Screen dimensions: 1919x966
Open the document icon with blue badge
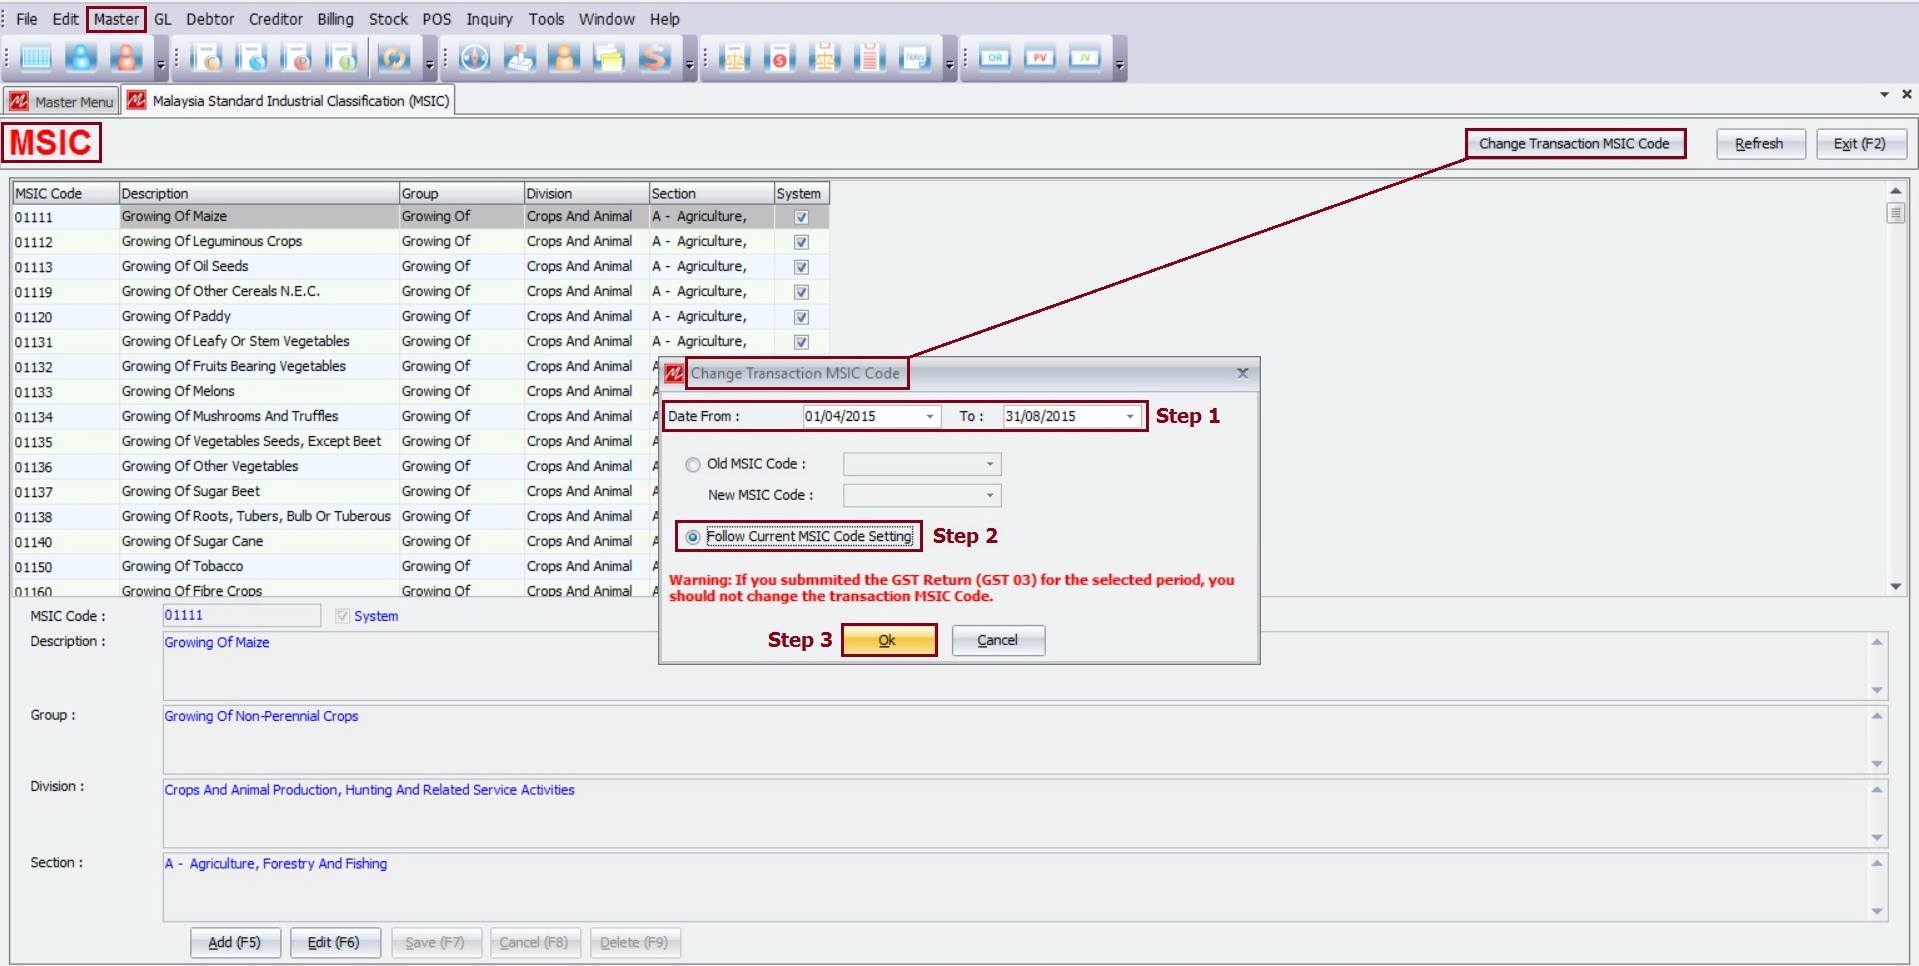[253, 58]
